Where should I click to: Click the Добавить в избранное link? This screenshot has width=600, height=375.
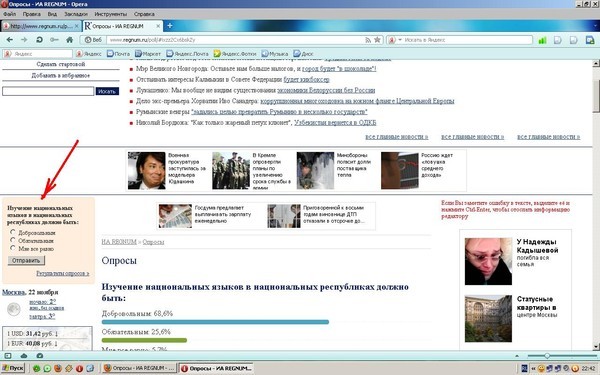coord(61,75)
